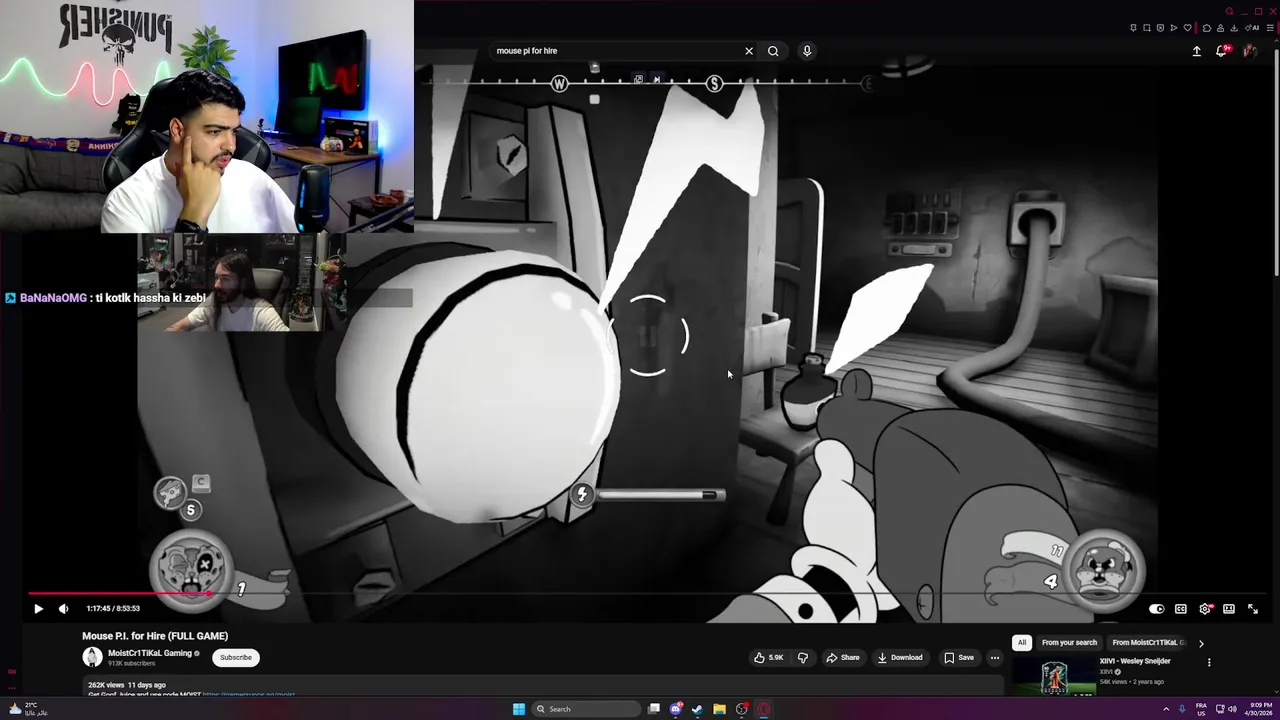Open browser downloads icon
The height and width of the screenshot is (720, 1280).
[x=1234, y=28]
